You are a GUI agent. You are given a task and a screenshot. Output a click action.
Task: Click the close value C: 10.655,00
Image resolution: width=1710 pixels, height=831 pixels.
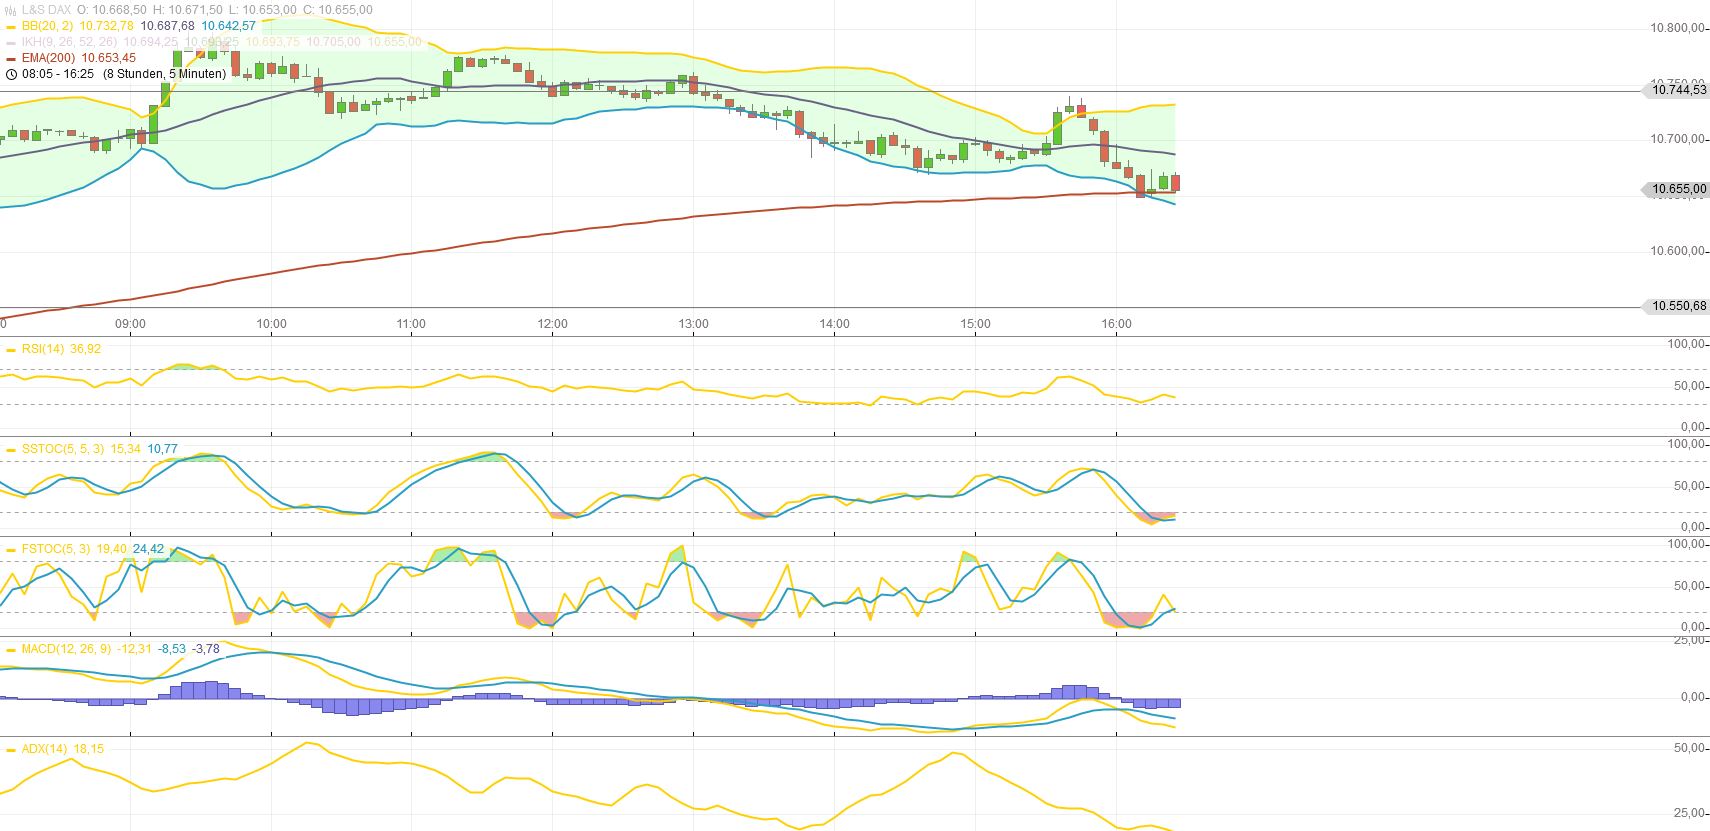338,10
